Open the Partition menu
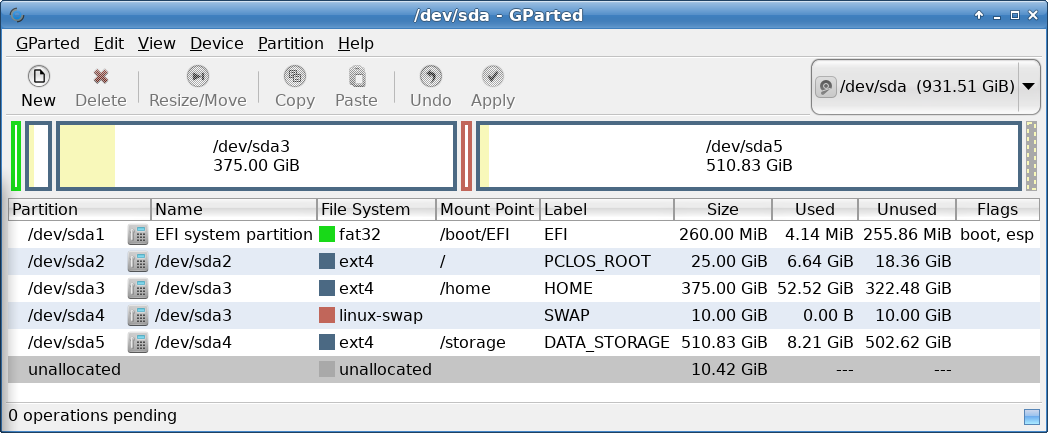This screenshot has width=1048, height=433. [x=291, y=43]
